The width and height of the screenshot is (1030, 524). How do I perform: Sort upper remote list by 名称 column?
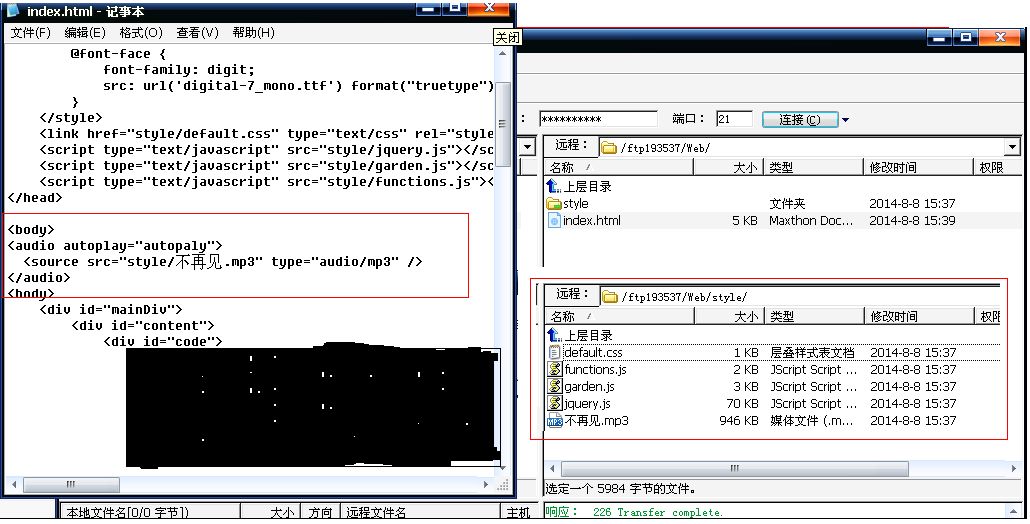coord(619,167)
